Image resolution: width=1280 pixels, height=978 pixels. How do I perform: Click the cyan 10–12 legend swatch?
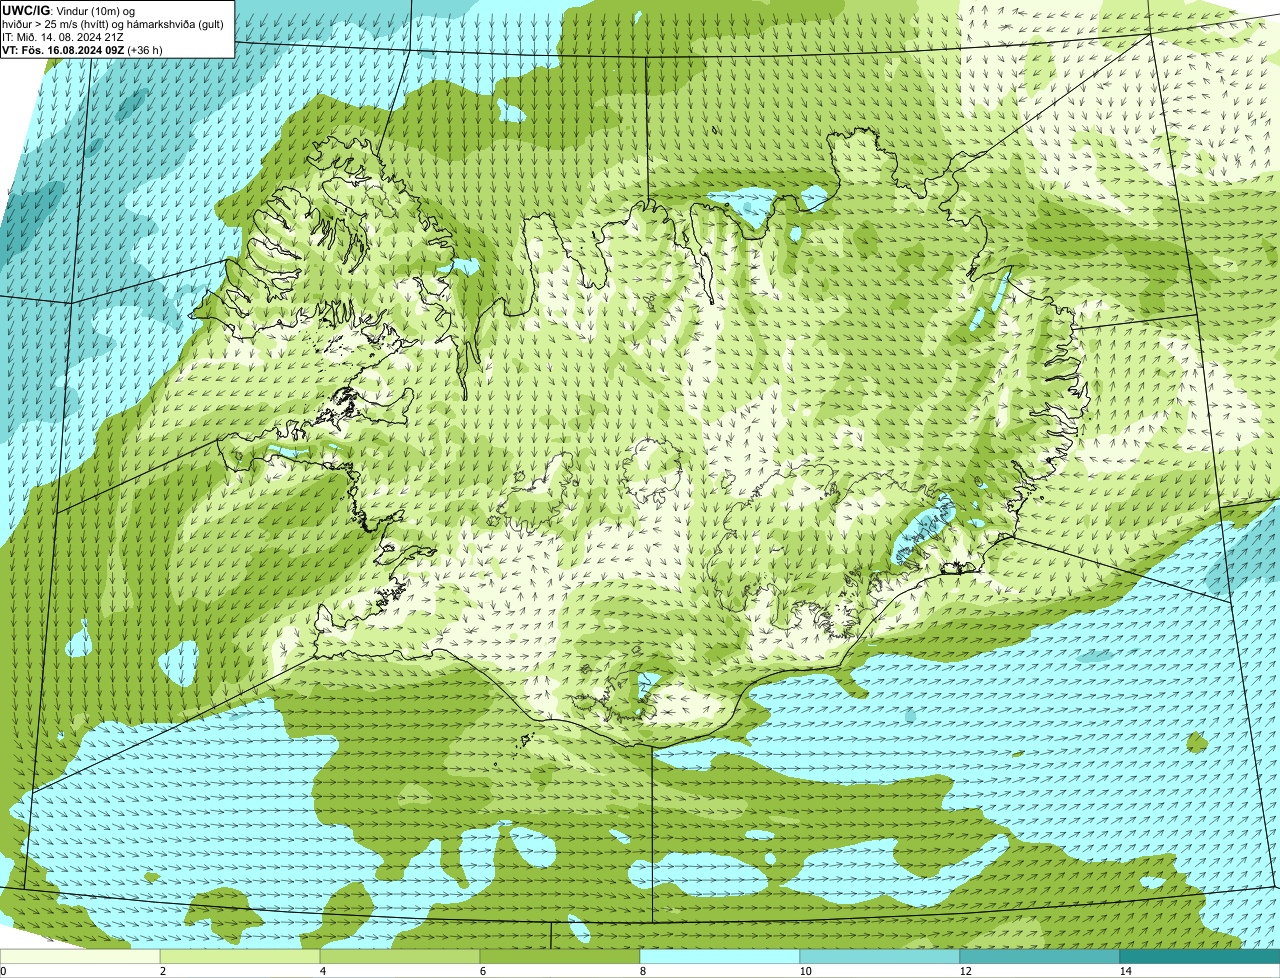[x=880, y=956]
